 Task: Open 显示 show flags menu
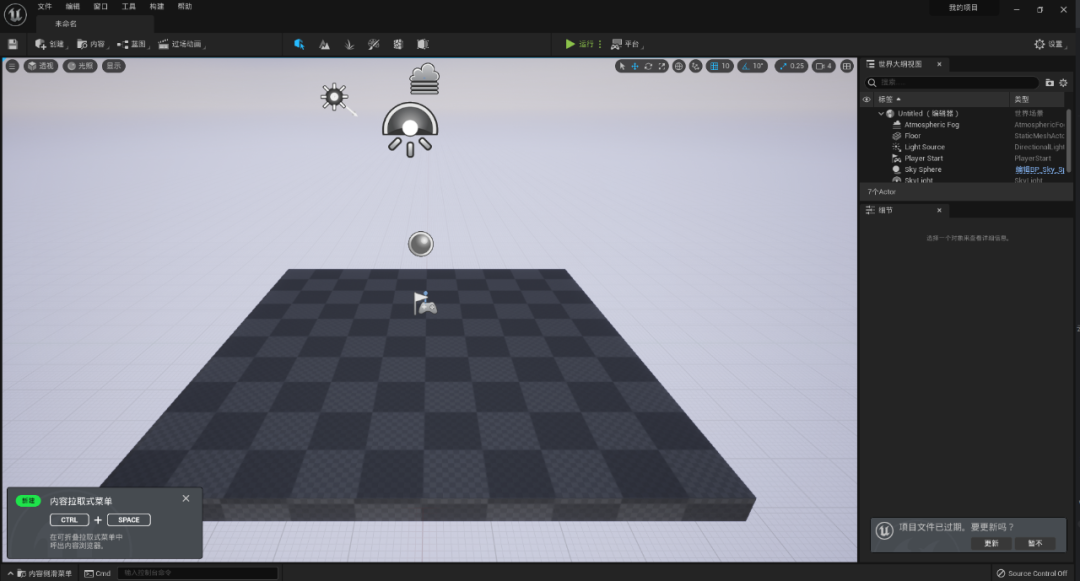click(x=114, y=66)
